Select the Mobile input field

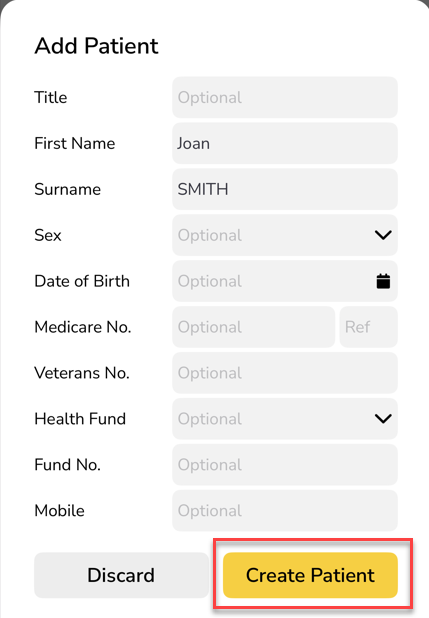(x=285, y=510)
